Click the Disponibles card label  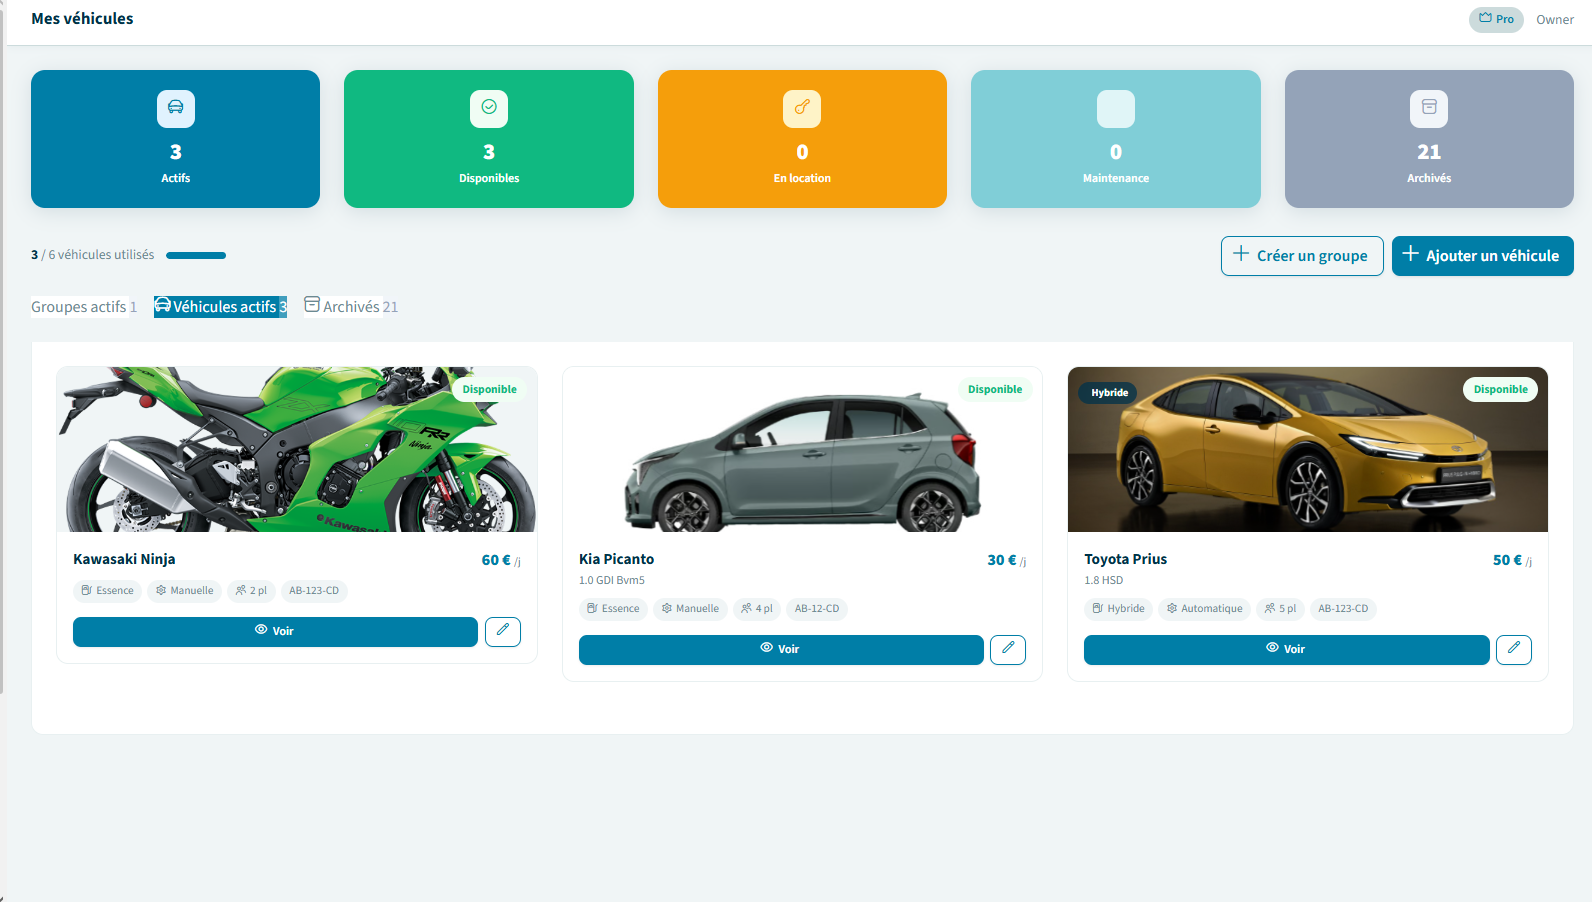pos(489,178)
